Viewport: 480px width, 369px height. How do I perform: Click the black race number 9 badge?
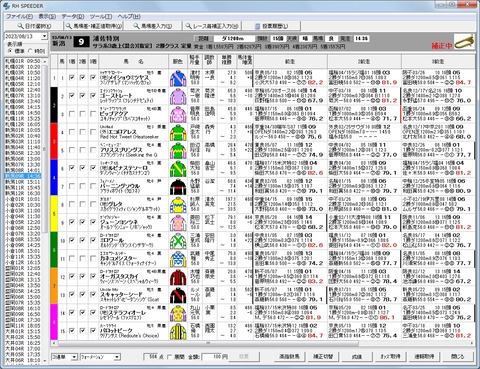pyautogui.click(x=81, y=42)
